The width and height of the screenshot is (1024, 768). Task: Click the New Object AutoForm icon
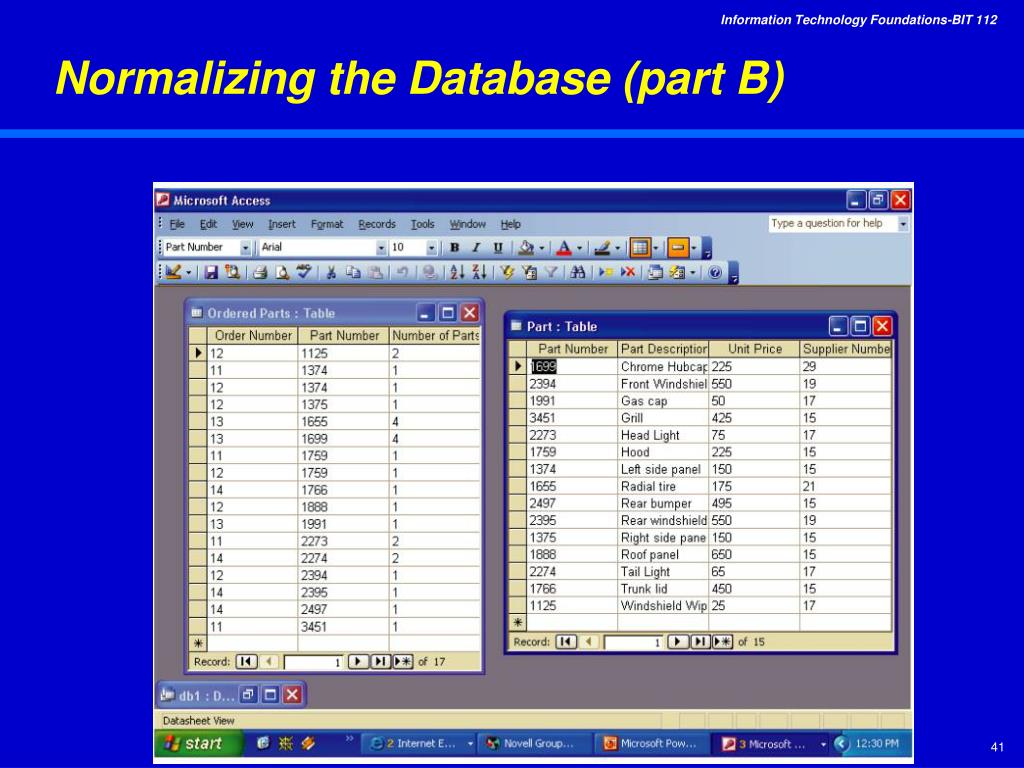(677, 272)
